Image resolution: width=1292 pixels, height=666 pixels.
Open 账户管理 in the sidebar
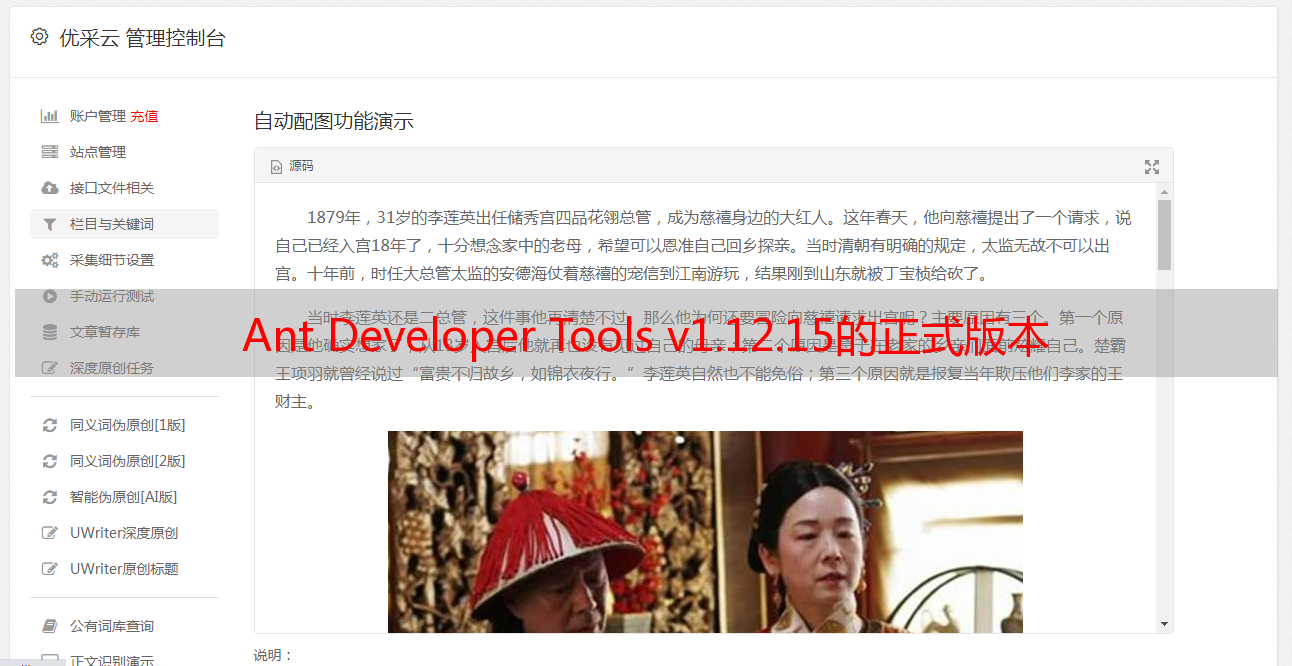pos(98,116)
